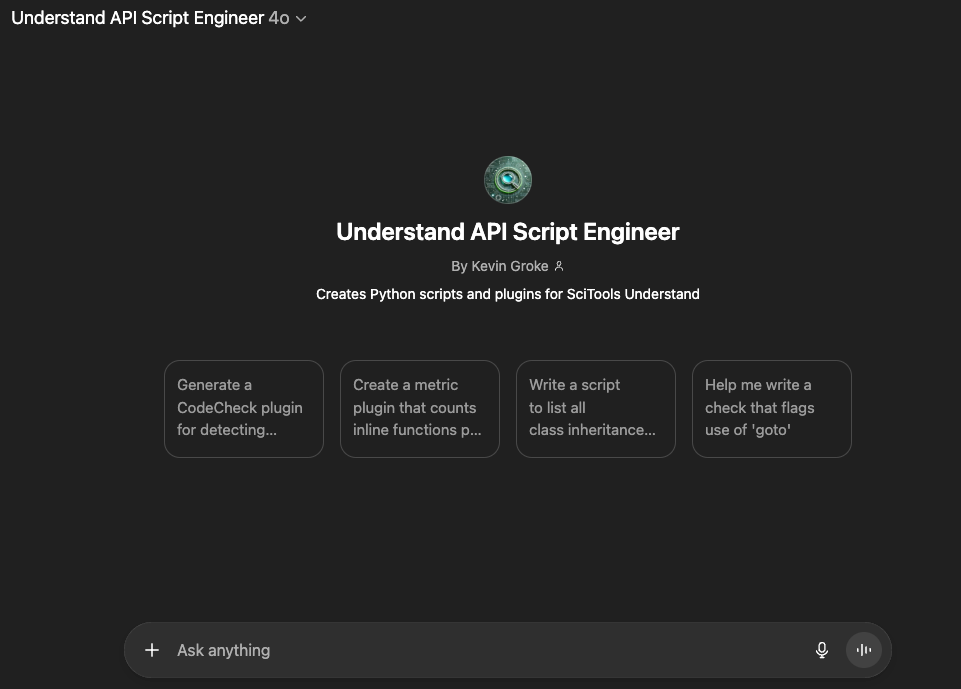The height and width of the screenshot is (689, 961).
Task: Open the Understand API Script Engineer header menu
Action: point(137,18)
